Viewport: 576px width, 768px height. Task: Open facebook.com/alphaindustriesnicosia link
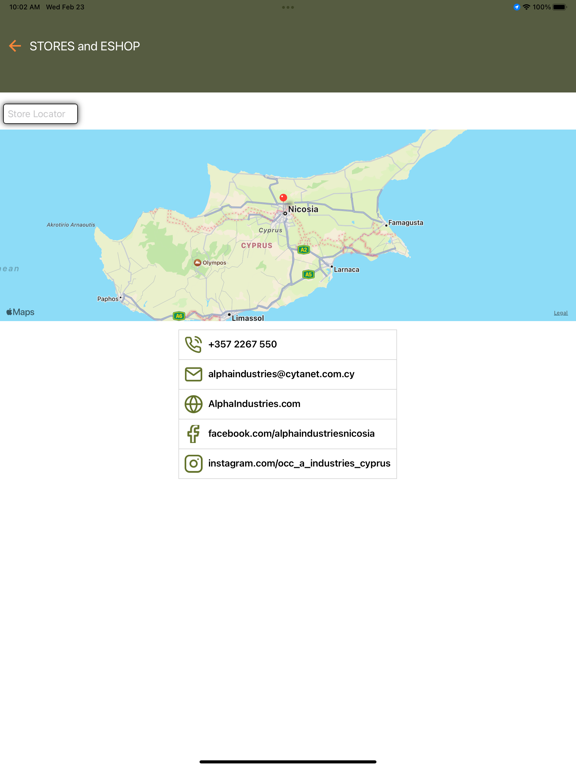pyautogui.click(x=291, y=433)
